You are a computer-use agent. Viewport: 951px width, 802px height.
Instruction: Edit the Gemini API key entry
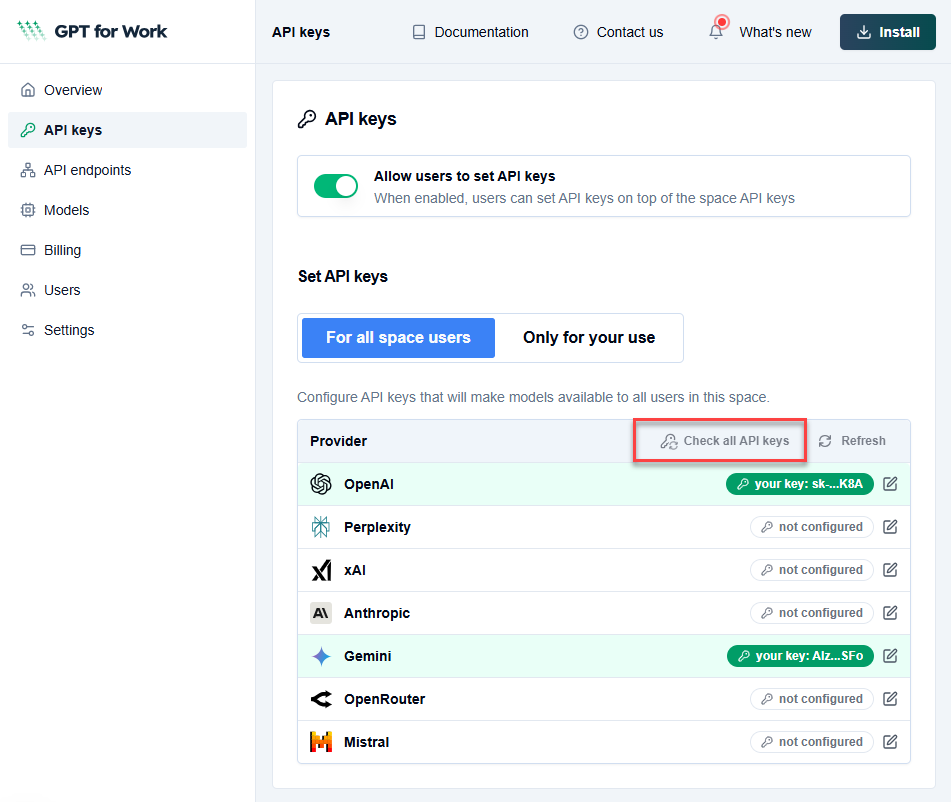point(890,656)
